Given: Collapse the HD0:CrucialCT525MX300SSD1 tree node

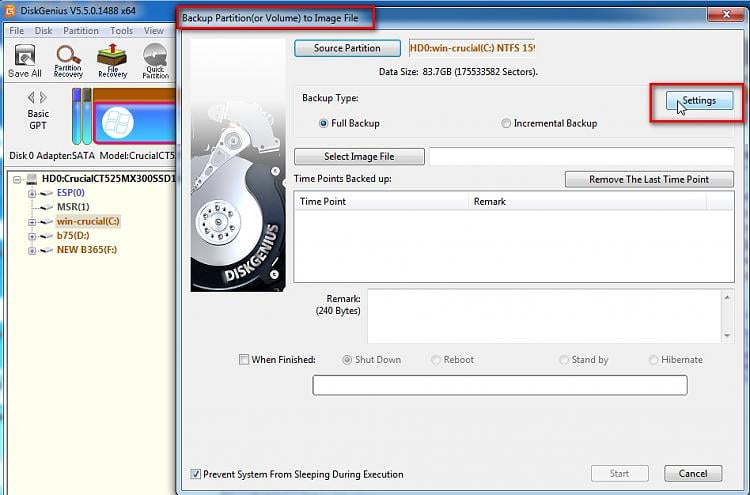Looking at the screenshot, I should tap(17, 179).
